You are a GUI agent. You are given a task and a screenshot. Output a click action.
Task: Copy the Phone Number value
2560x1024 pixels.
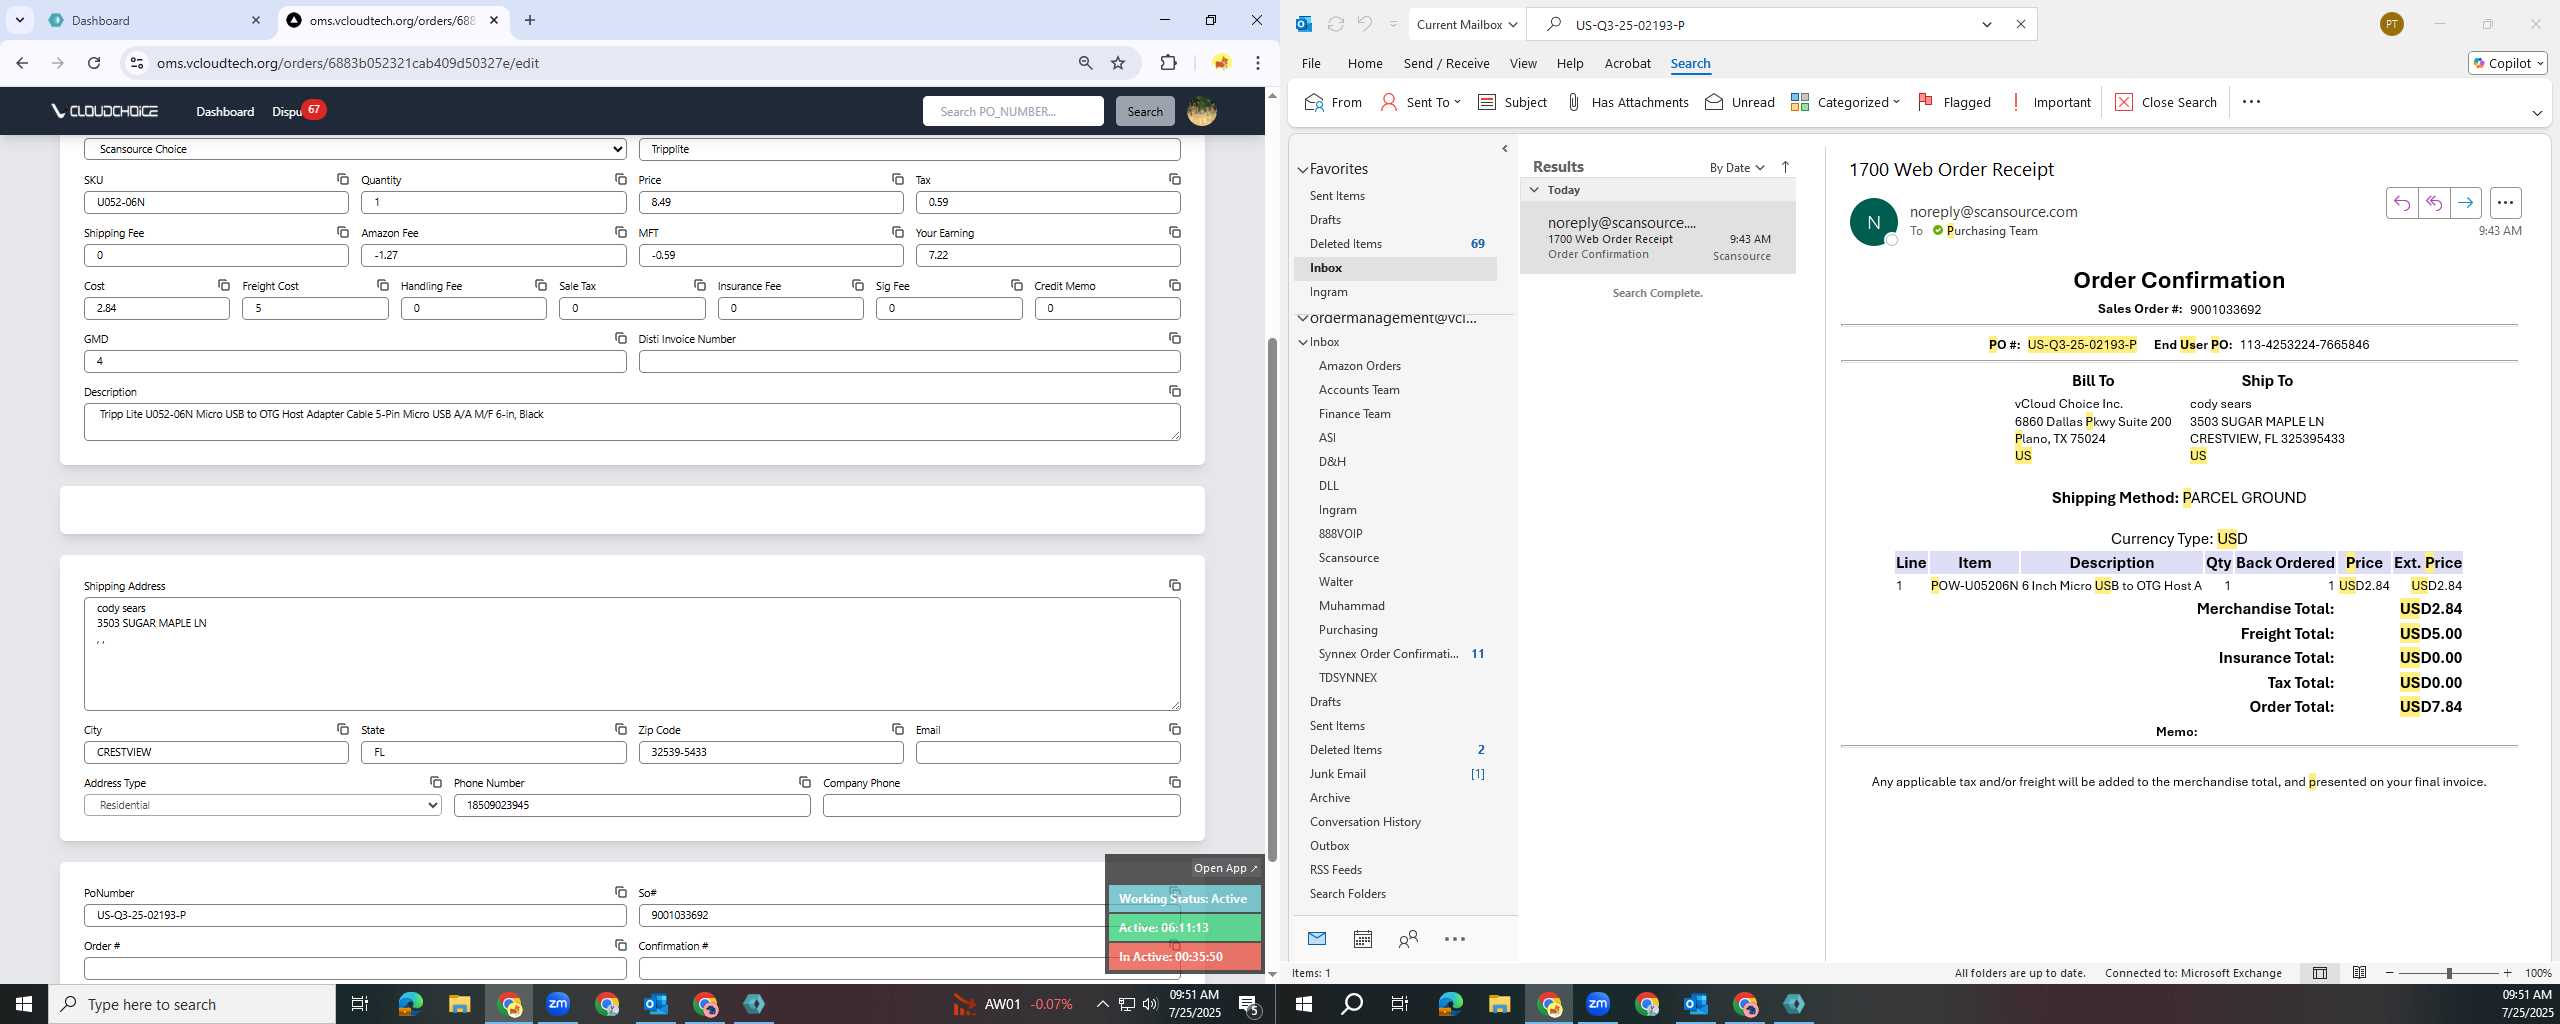[804, 782]
